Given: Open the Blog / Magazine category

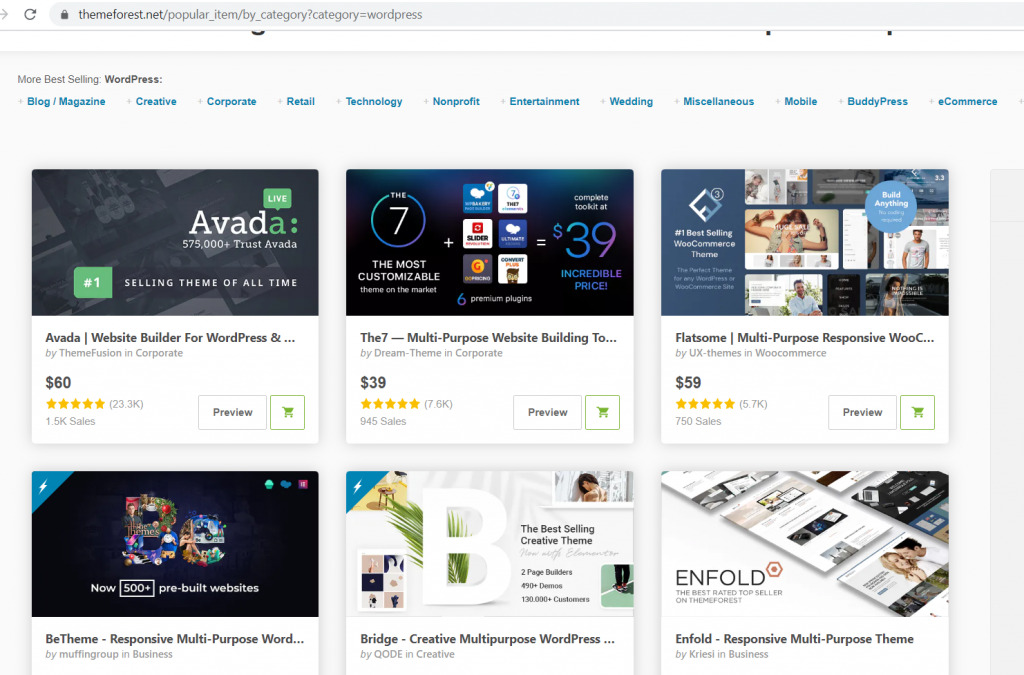Looking at the screenshot, I should coord(66,101).
